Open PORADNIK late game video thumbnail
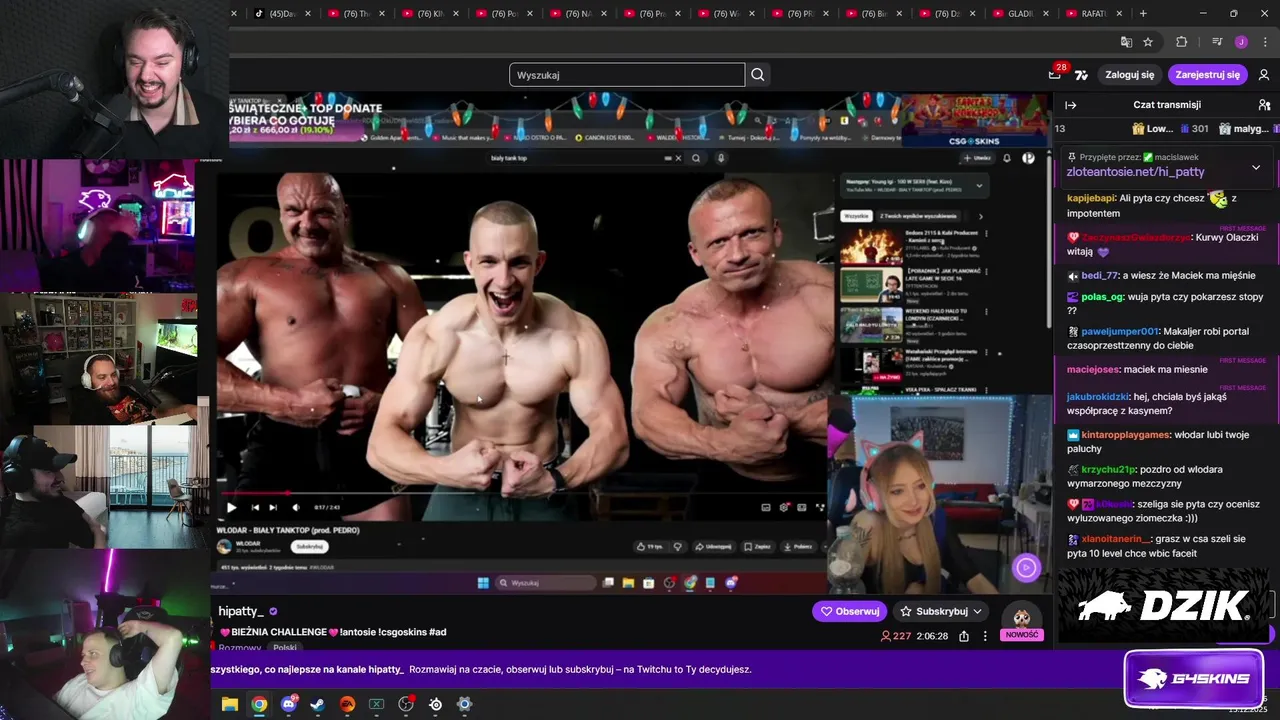1280x720 pixels. coord(871,285)
